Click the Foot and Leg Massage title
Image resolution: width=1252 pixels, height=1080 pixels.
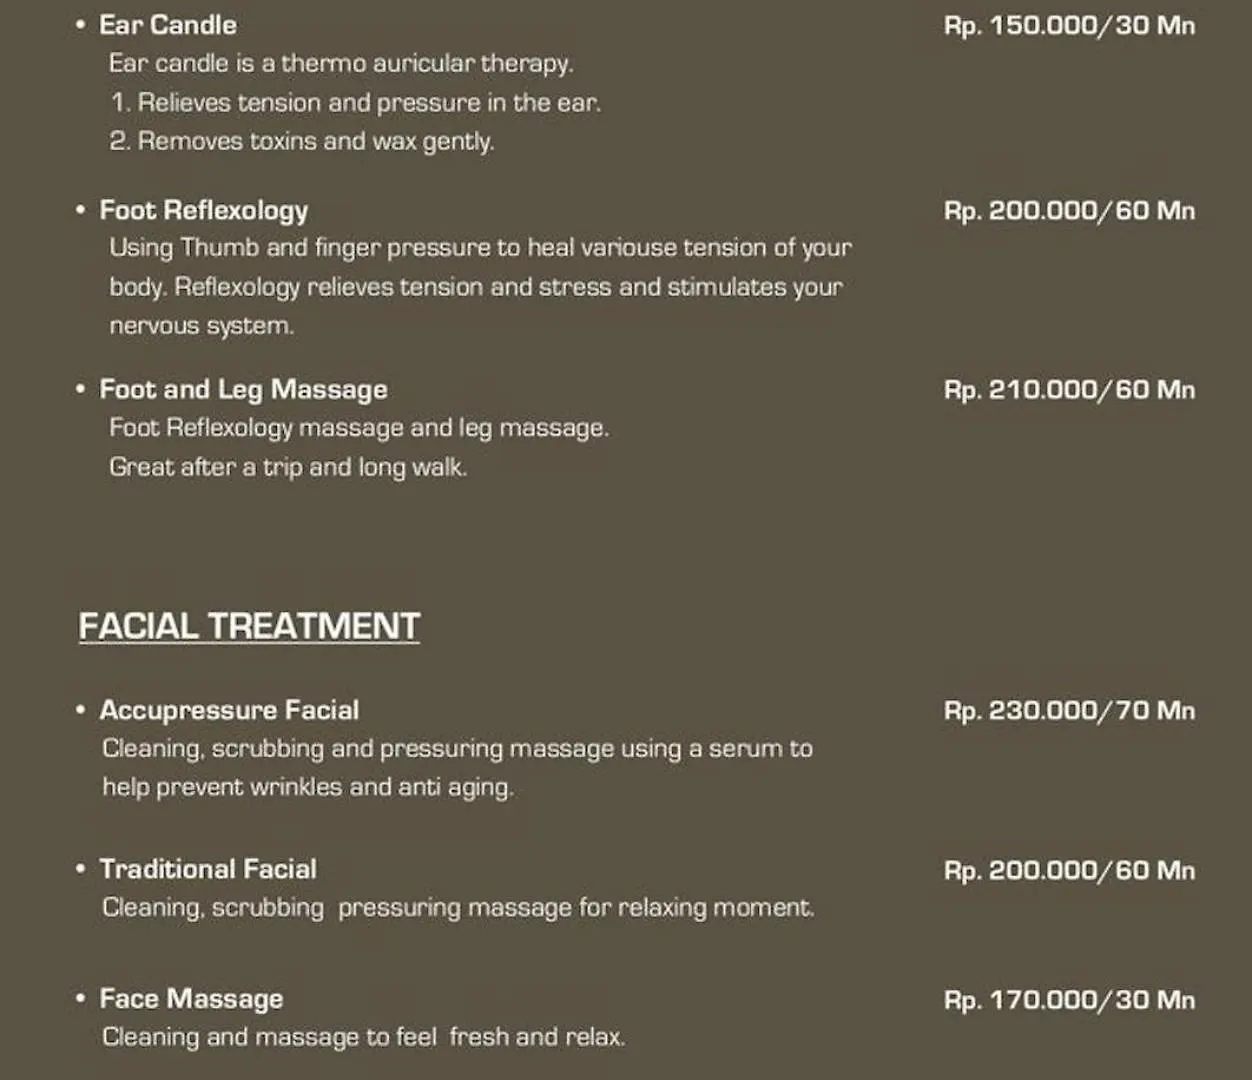click(243, 390)
